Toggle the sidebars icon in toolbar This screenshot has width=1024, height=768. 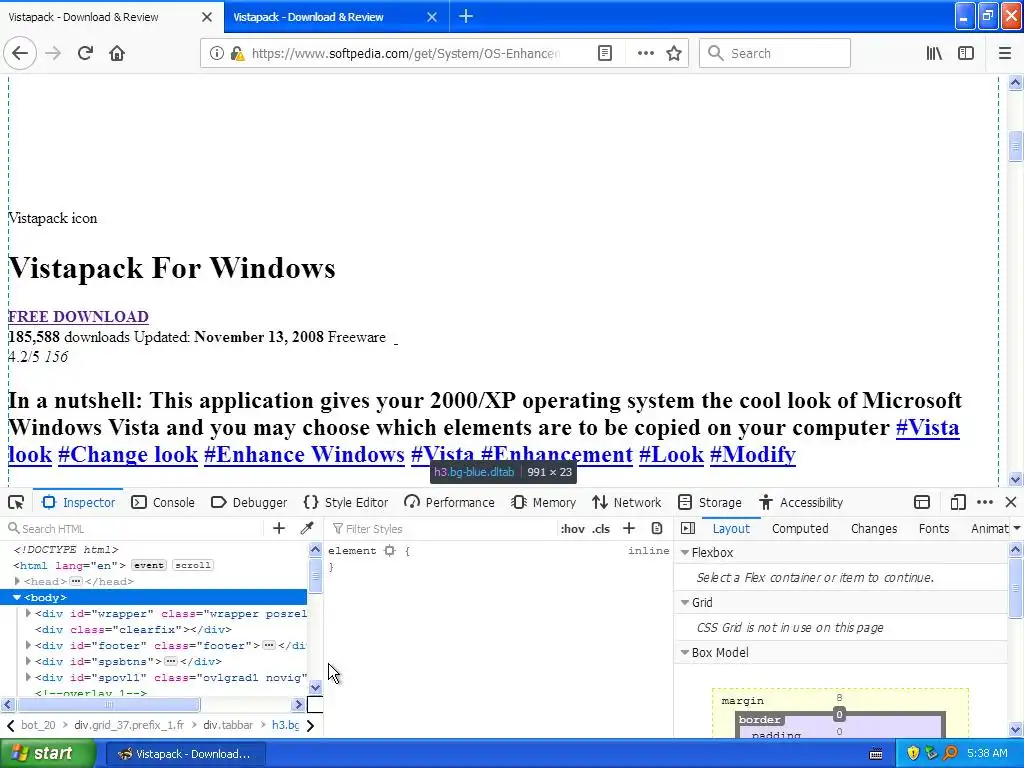[966, 53]
